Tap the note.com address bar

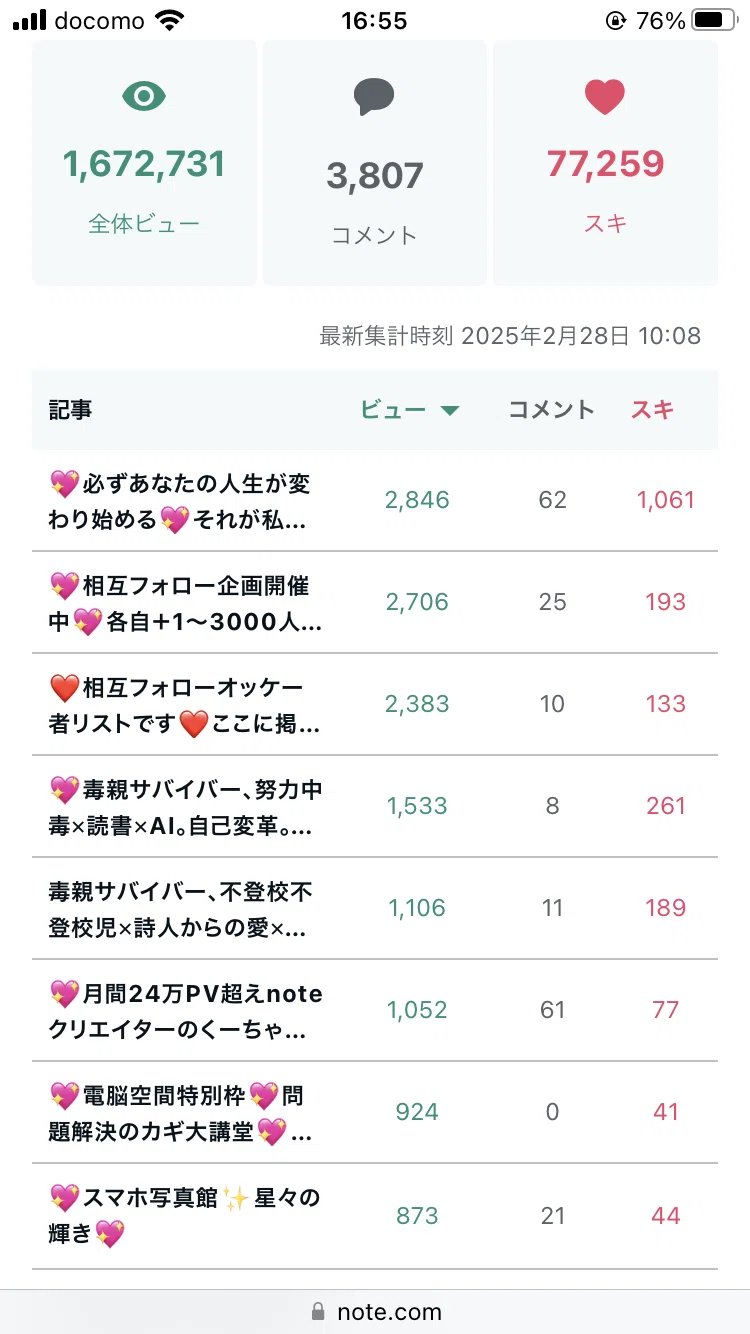[x=375, y=1311]
